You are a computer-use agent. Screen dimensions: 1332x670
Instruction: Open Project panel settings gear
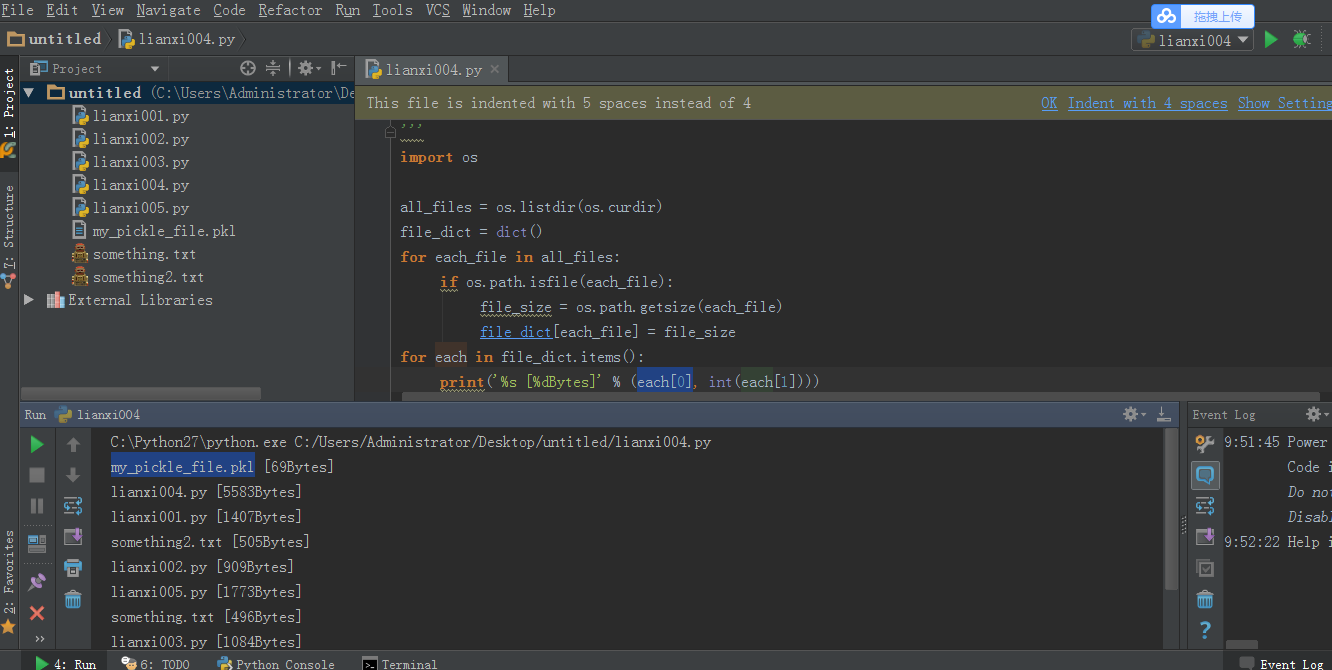pos(309,68)
